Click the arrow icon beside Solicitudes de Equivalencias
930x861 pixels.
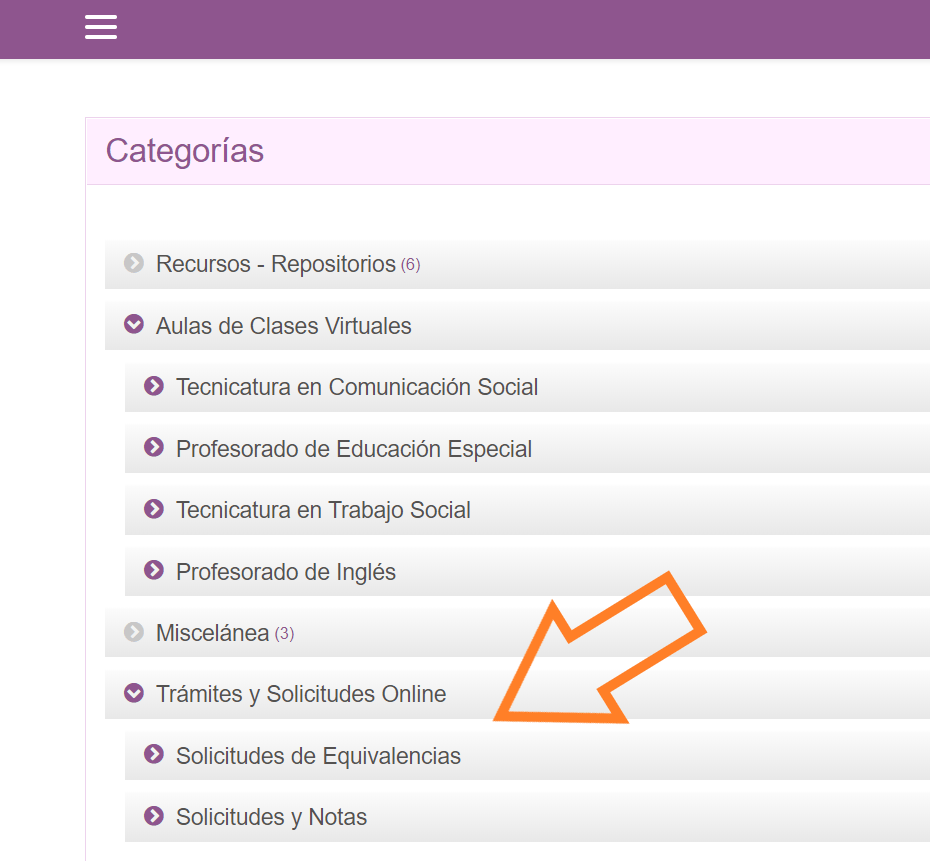click(154, 755)
